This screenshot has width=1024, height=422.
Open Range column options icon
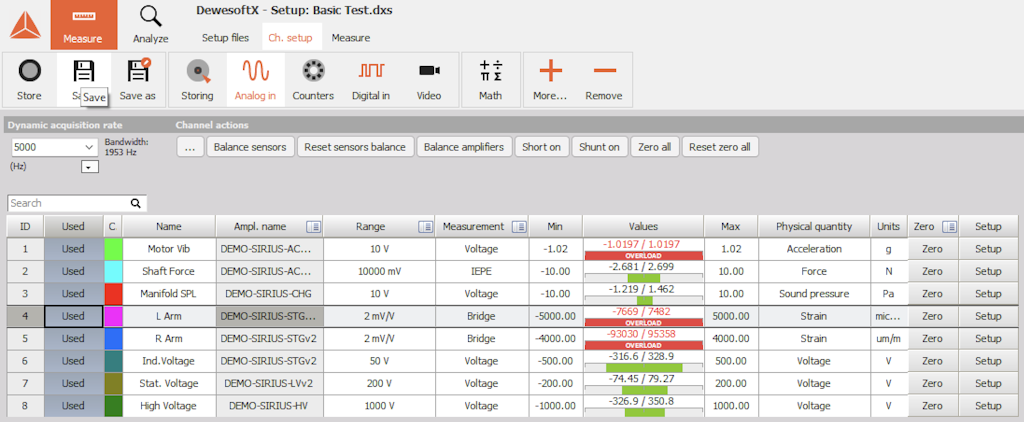coord(426,227)
